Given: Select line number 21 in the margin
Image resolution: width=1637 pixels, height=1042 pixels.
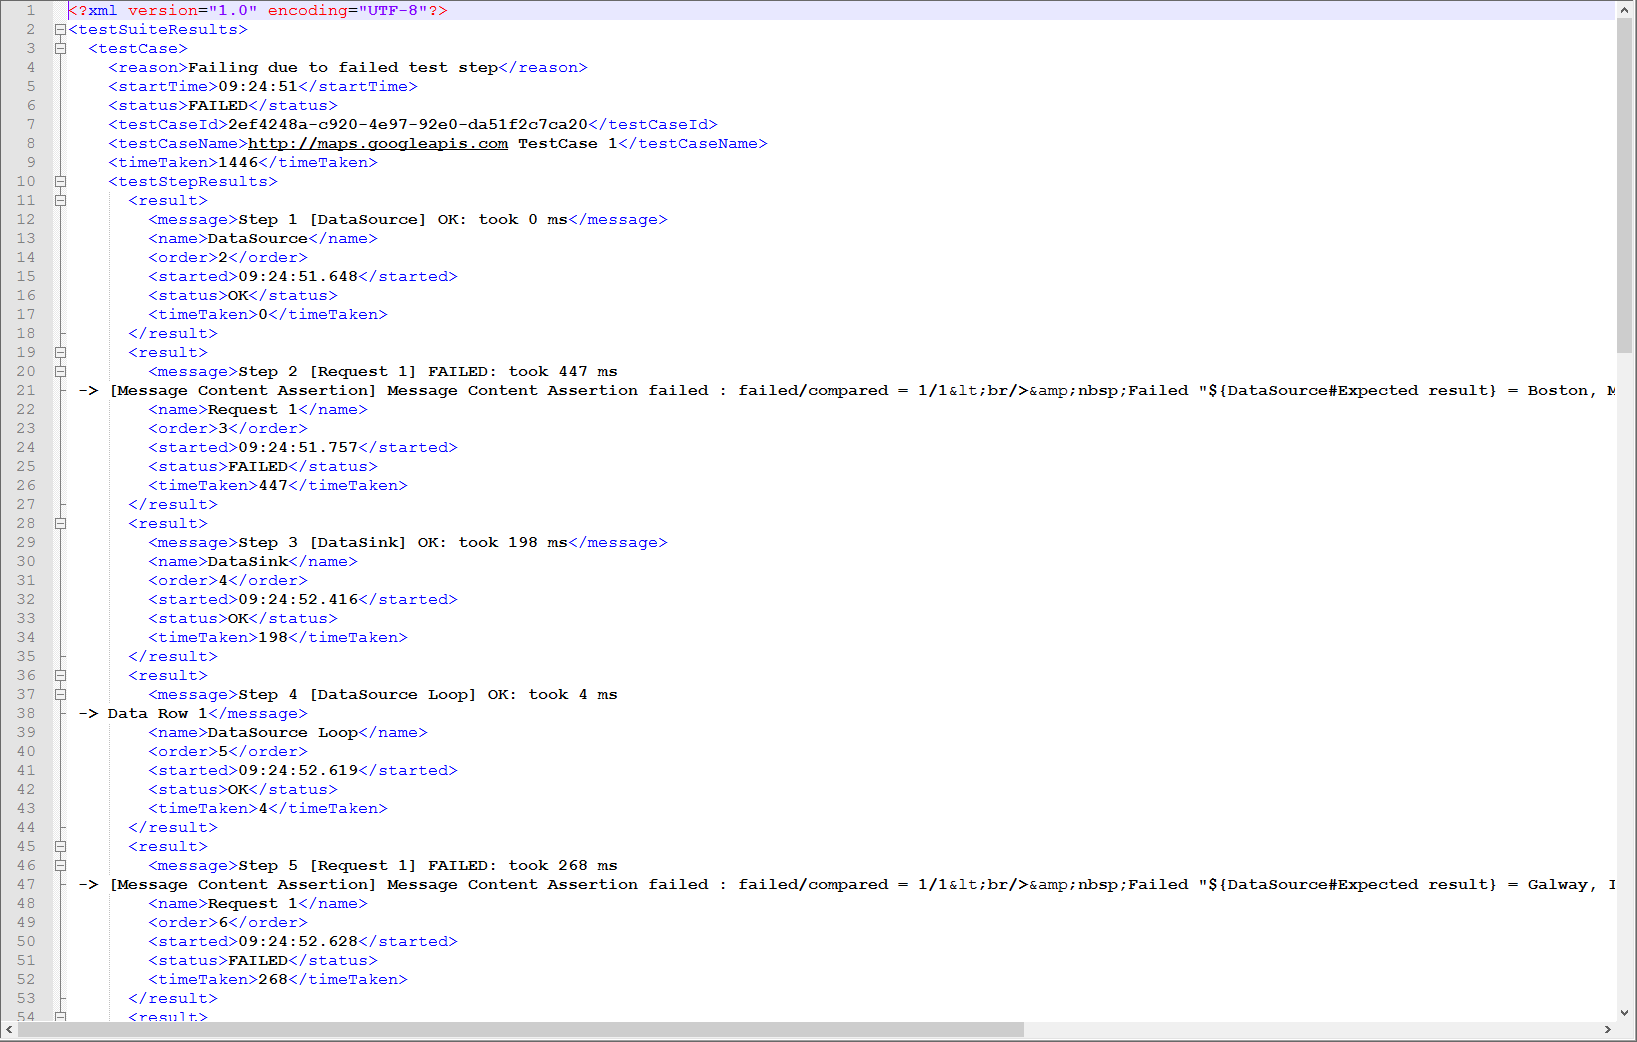Looking at the screenshot, I should [26, 390].
